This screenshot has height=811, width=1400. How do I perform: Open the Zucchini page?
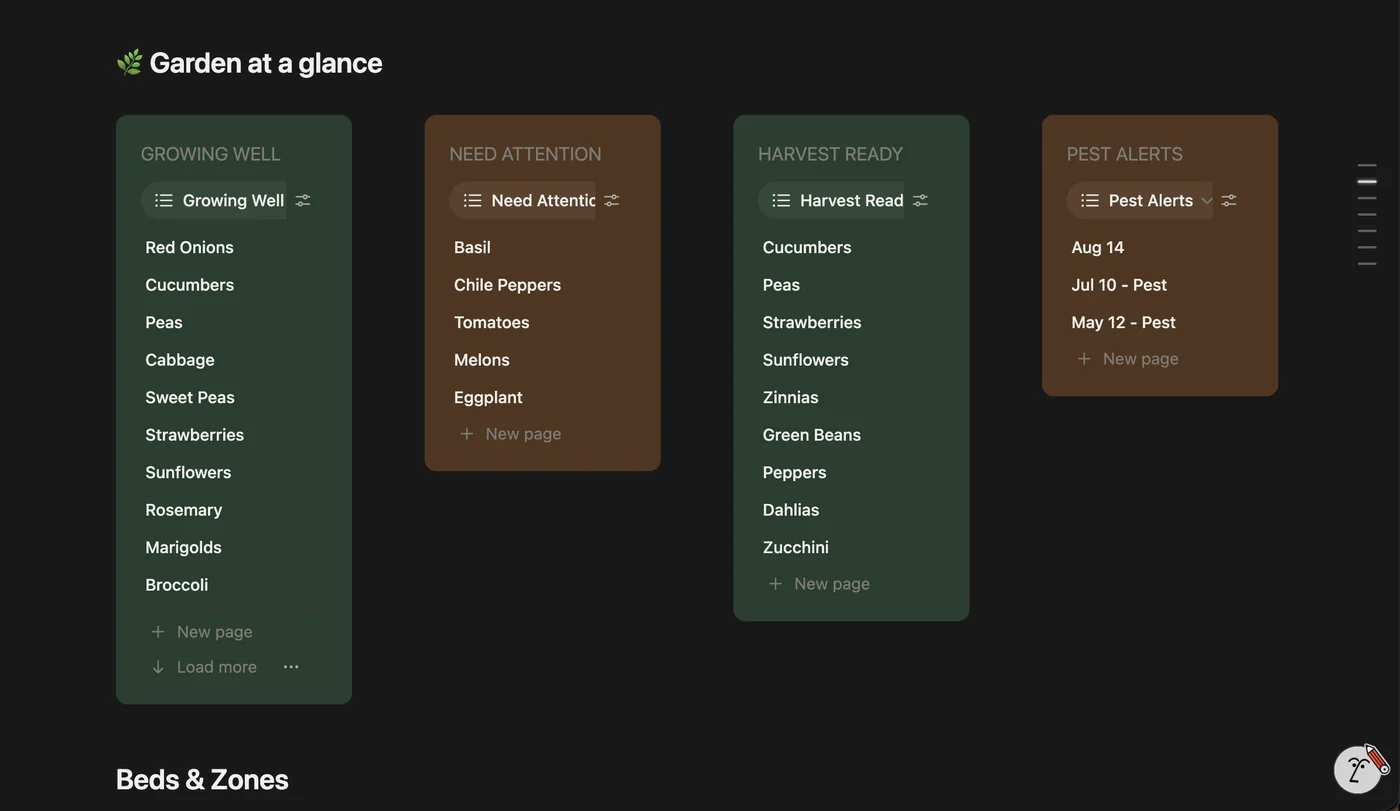796,547
